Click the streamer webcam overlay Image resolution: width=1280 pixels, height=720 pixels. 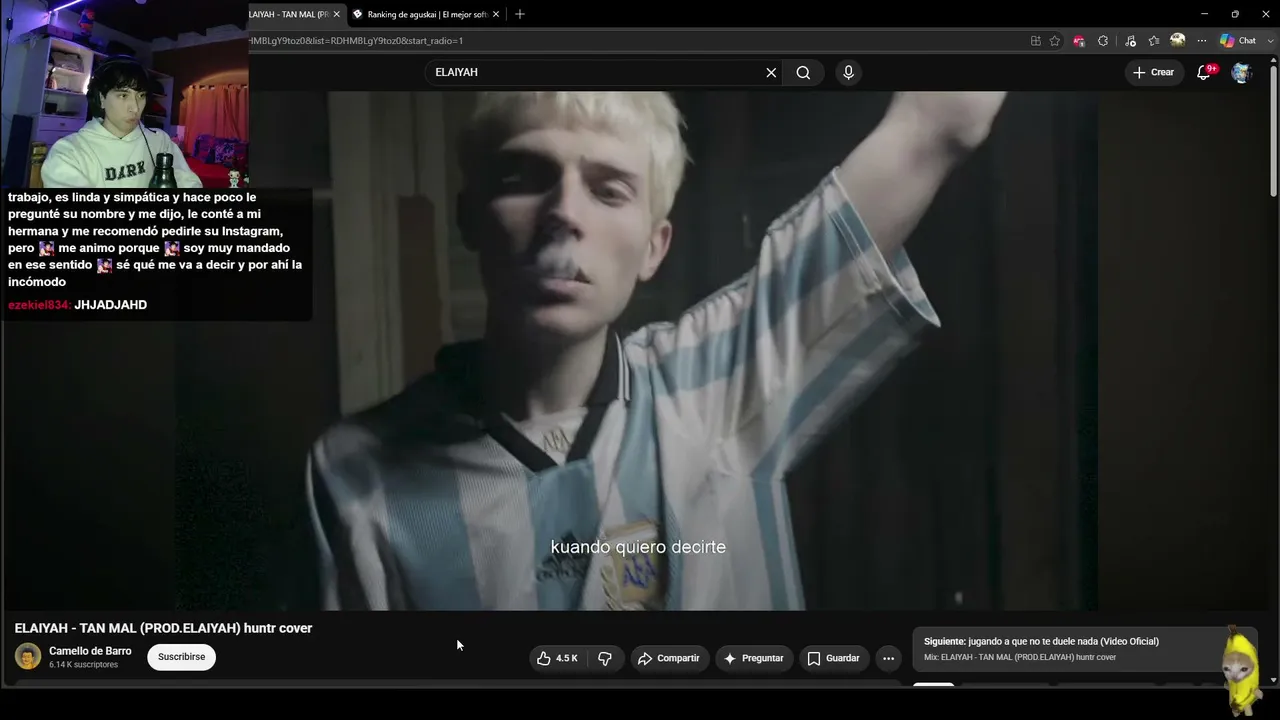pyautogui.click(x=124, y=94)
